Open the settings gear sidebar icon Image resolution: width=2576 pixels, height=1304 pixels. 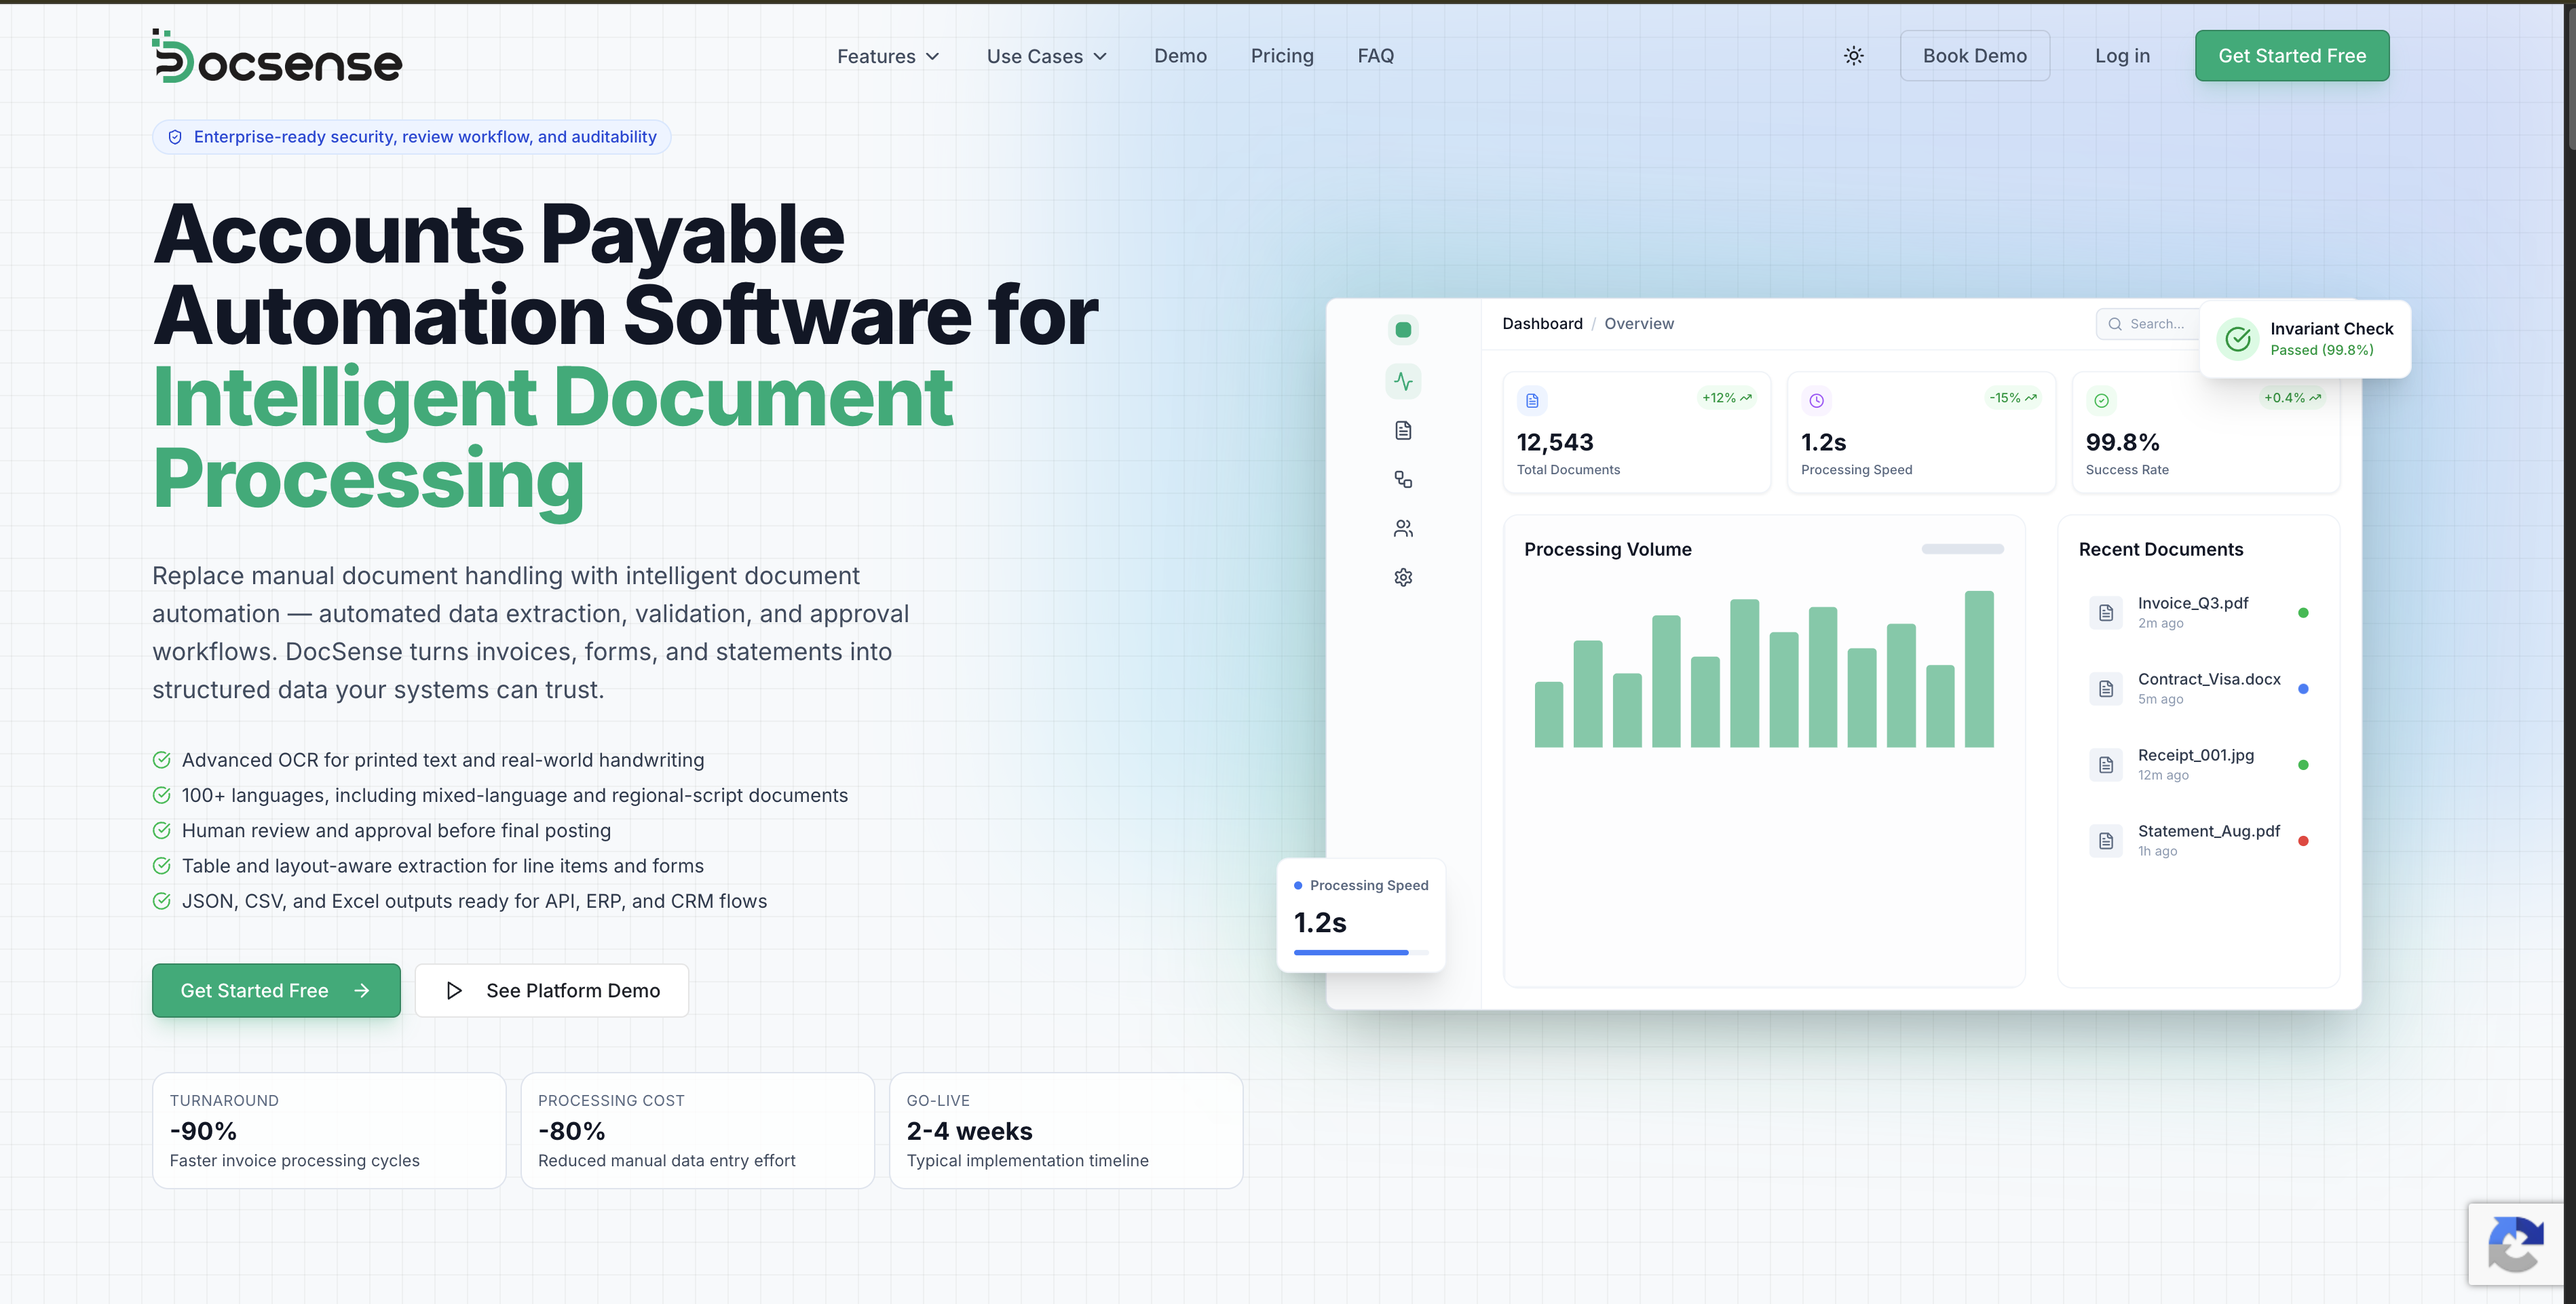tap(1403, 577)
